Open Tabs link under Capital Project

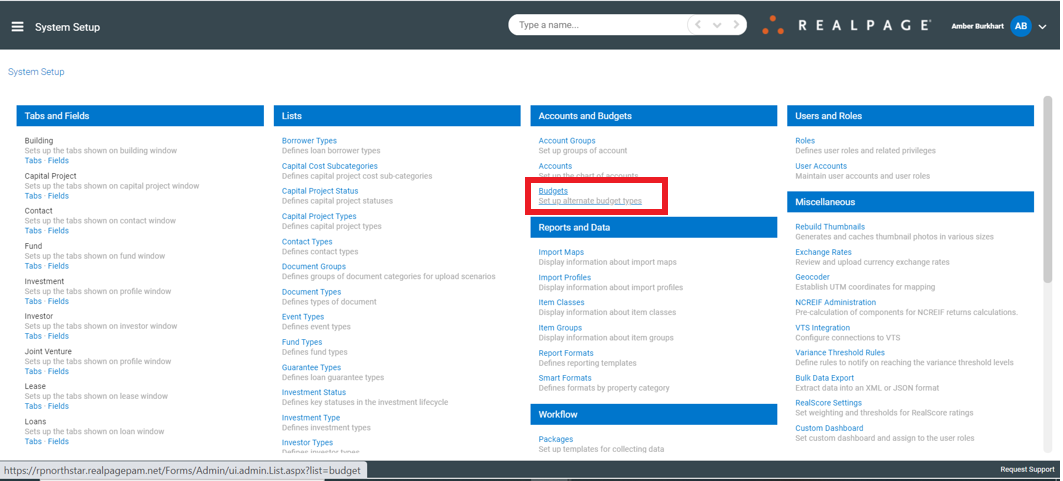pos(33,196)
